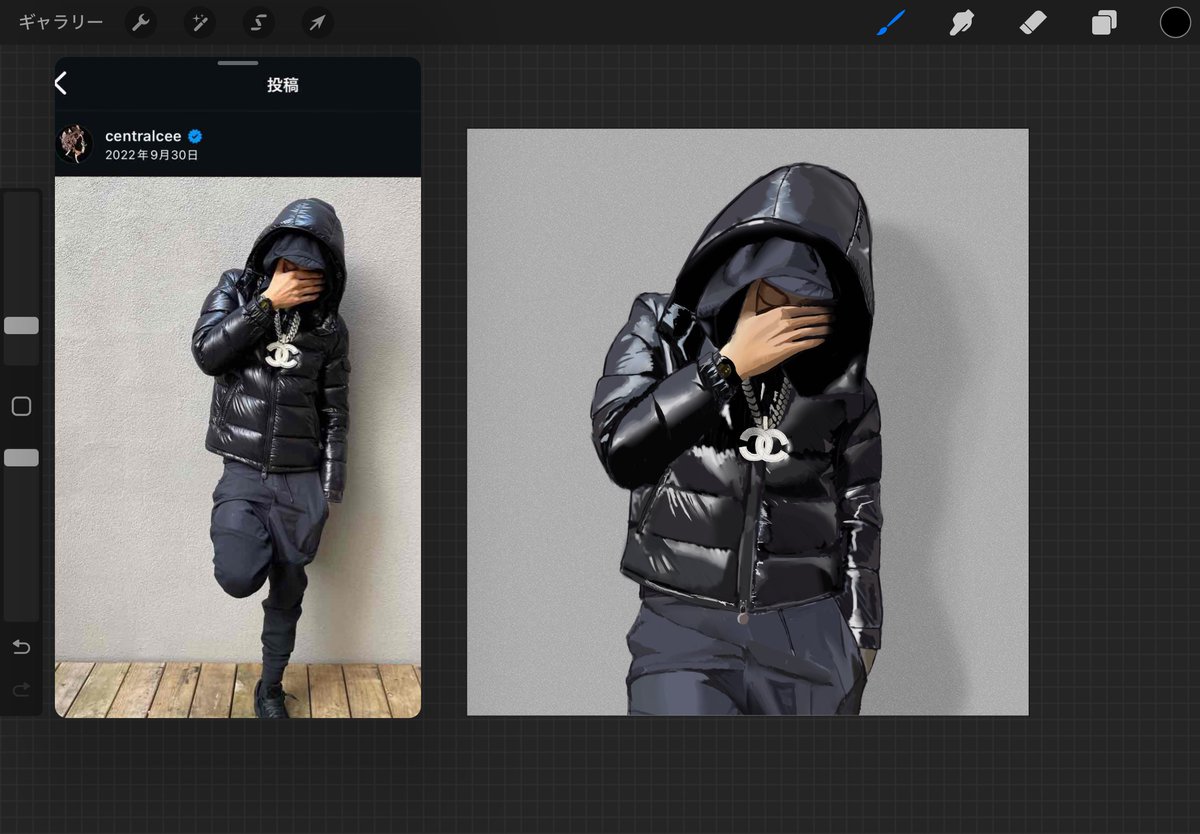Tap the 2022年9月30日 post date
1200x834 pixels.
(152, 155)
